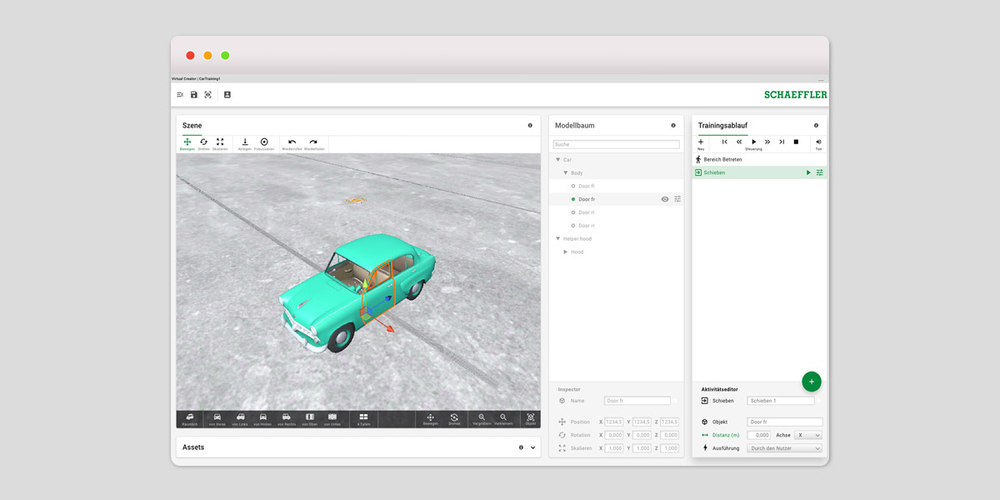The image size is (1000, 500).
Task: Select the Skalieren scale tool
Action: (220, 144)
